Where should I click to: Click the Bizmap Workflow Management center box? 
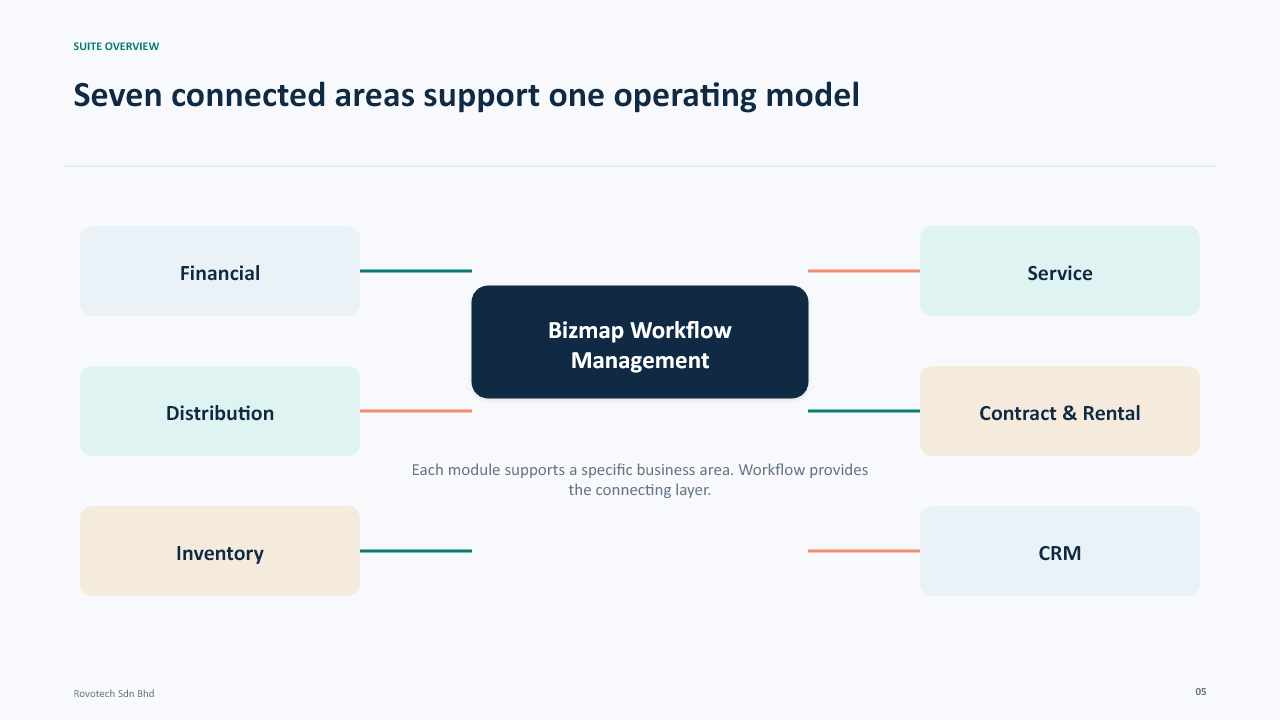(x=640, y=342)
